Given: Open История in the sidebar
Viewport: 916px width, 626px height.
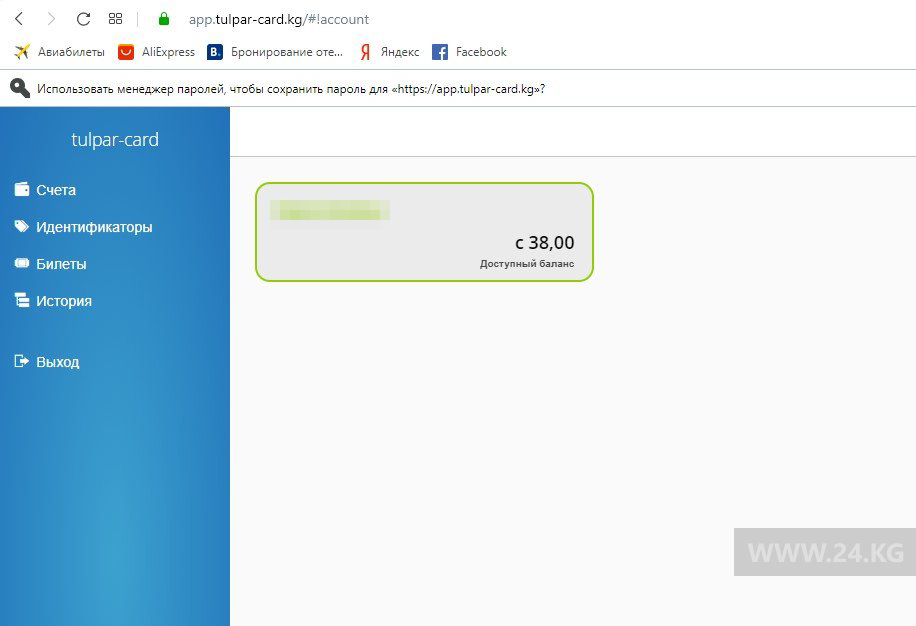Looking at the screenshot, I should pos(64,301).
